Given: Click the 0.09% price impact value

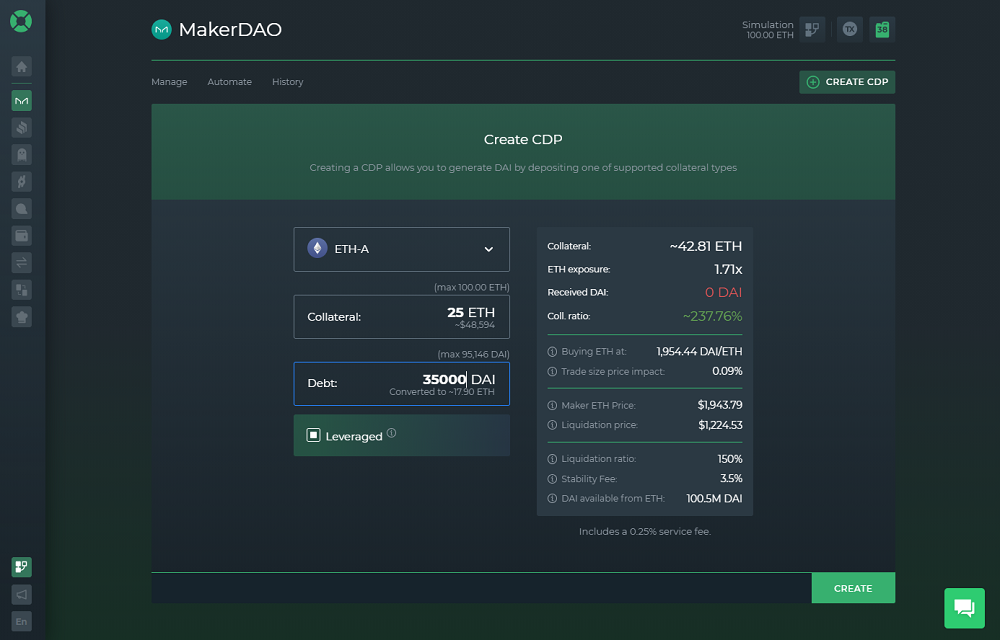Looking at the screenshot, I should (727, 372).
